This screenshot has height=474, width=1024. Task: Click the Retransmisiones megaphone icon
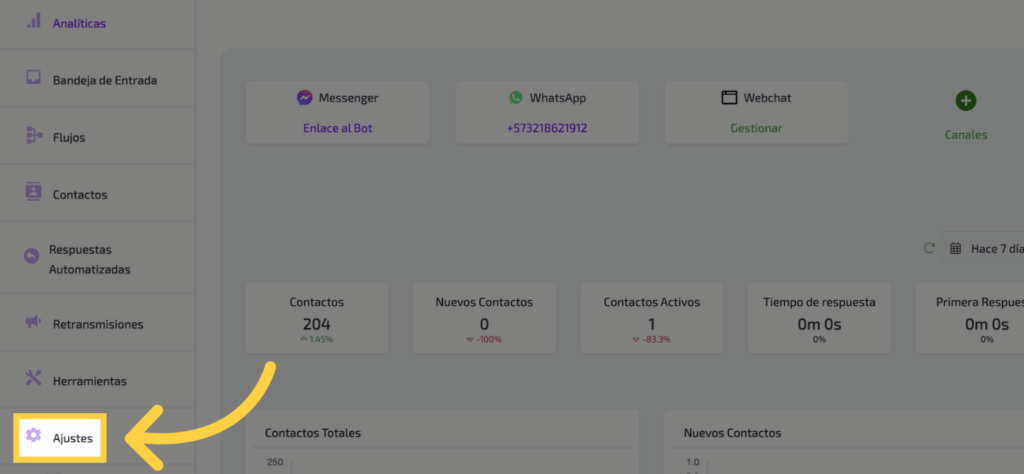33,322
